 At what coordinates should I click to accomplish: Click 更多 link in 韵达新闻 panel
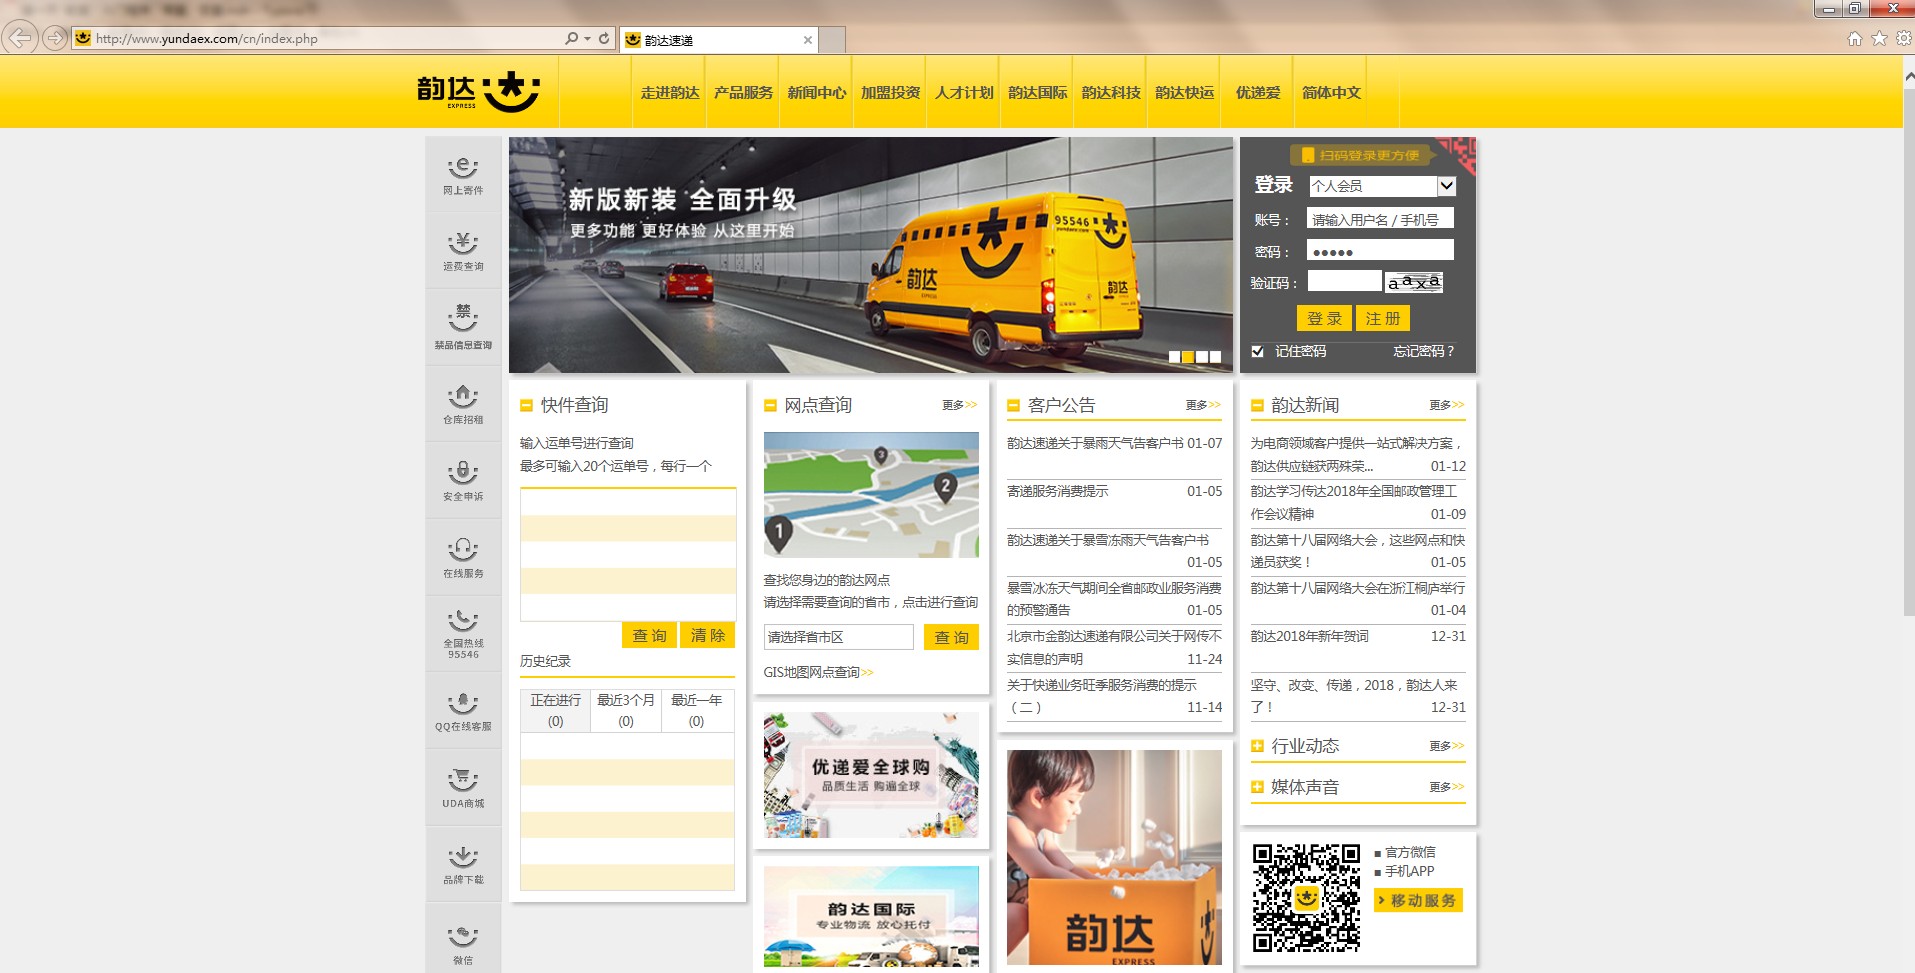click(x=1447, y=405)
